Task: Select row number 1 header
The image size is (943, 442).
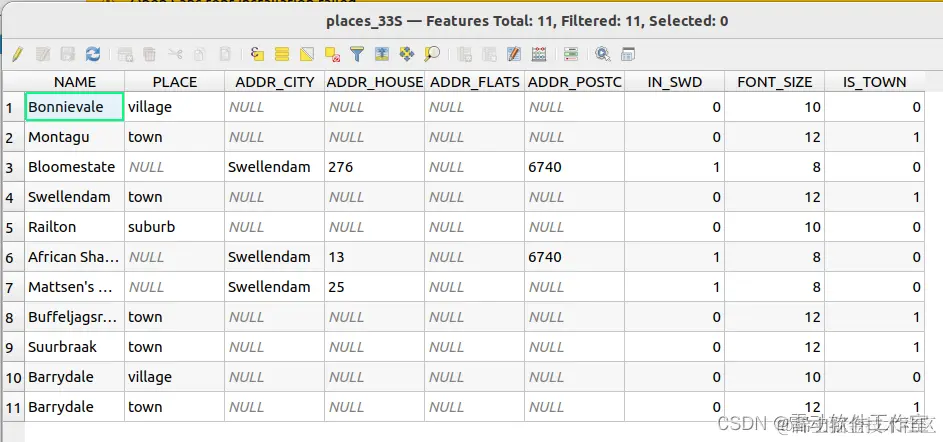Action: pos(13,107)
